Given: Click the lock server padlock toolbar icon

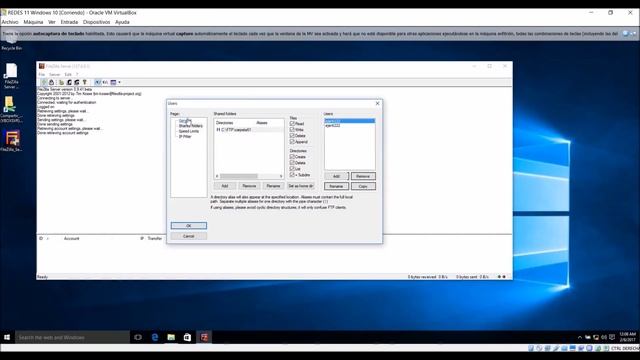Looking at the screenshot, I should (x=51, y=82).
